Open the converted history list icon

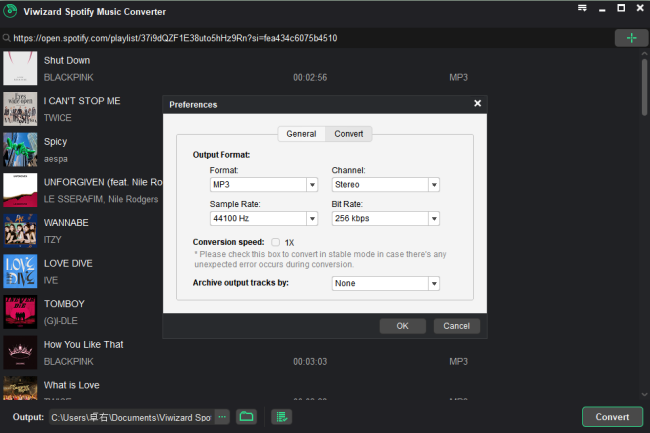(x=281, y=417)
